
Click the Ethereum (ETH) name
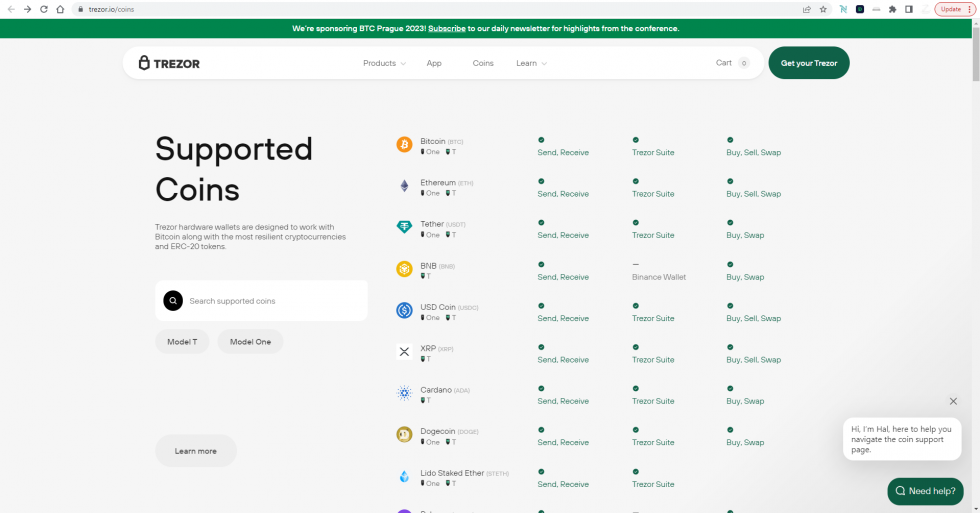pyautogui.click(x=447, y=182)
